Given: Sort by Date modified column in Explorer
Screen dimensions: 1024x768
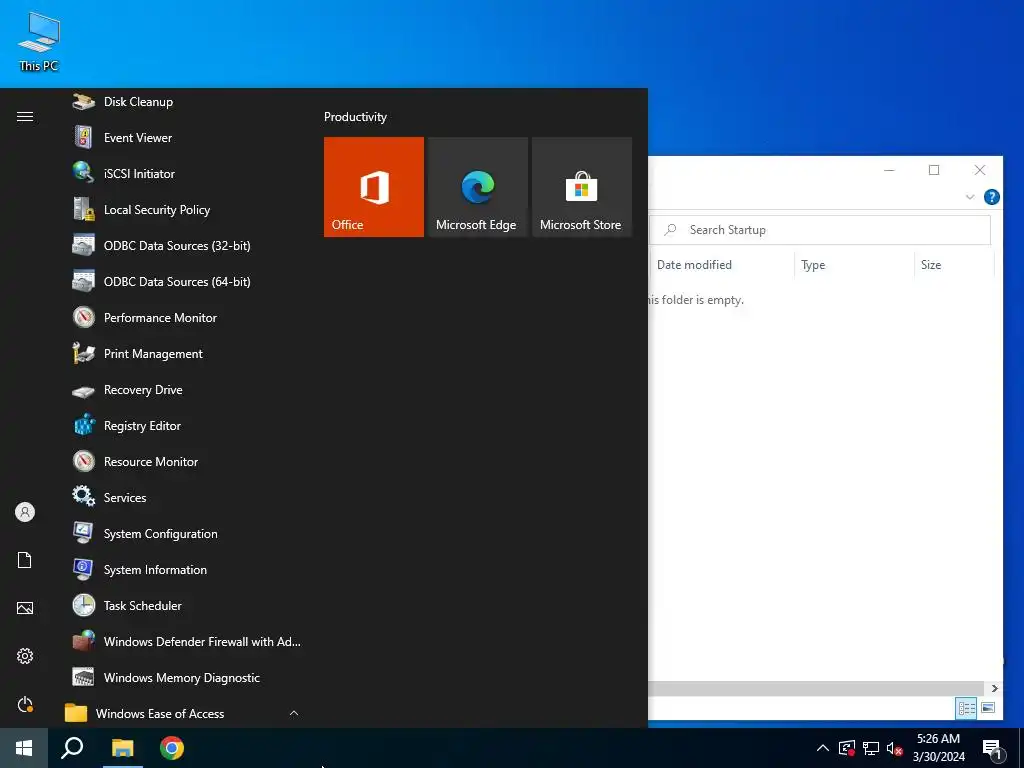Looking at the screenshot, I should [x=722, y=264].
